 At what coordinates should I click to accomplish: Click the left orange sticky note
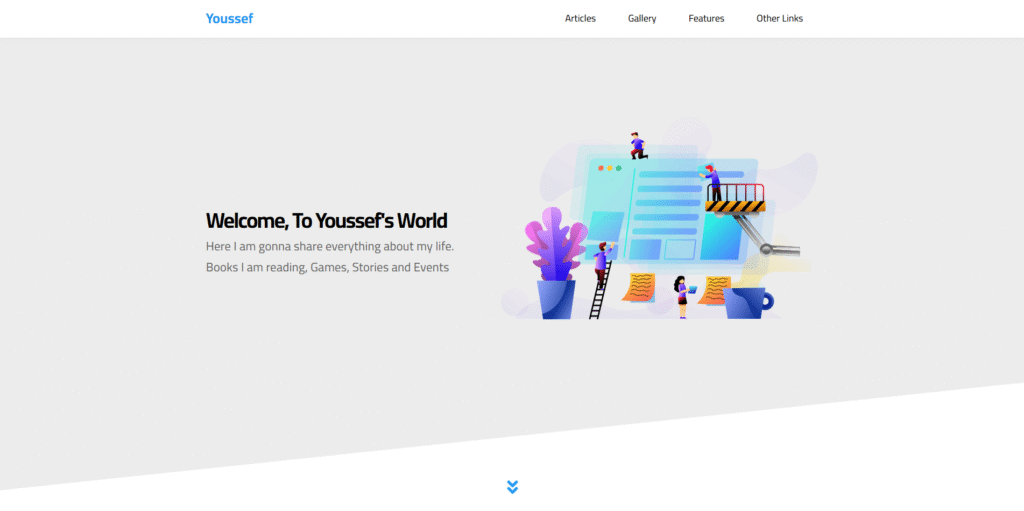click(638, 287)
